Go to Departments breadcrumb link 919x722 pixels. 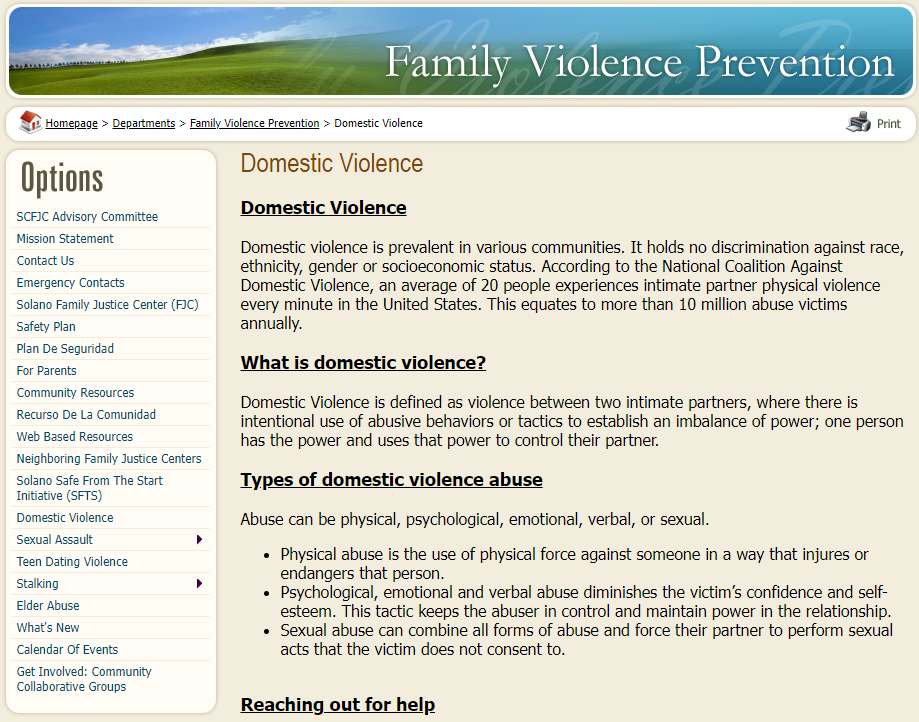pos(144,123)
